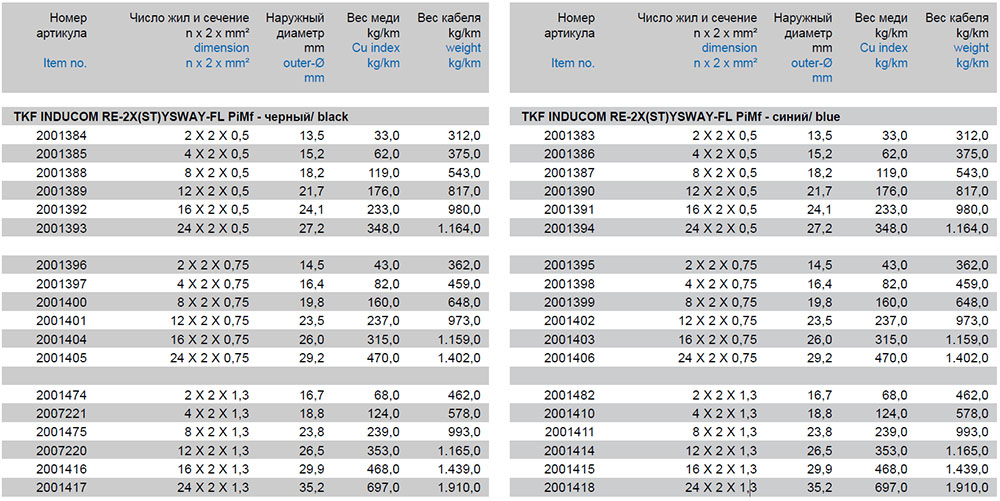Click 'dimension' header in black table
Screen dimensions: 1000x501
point(221,48)
